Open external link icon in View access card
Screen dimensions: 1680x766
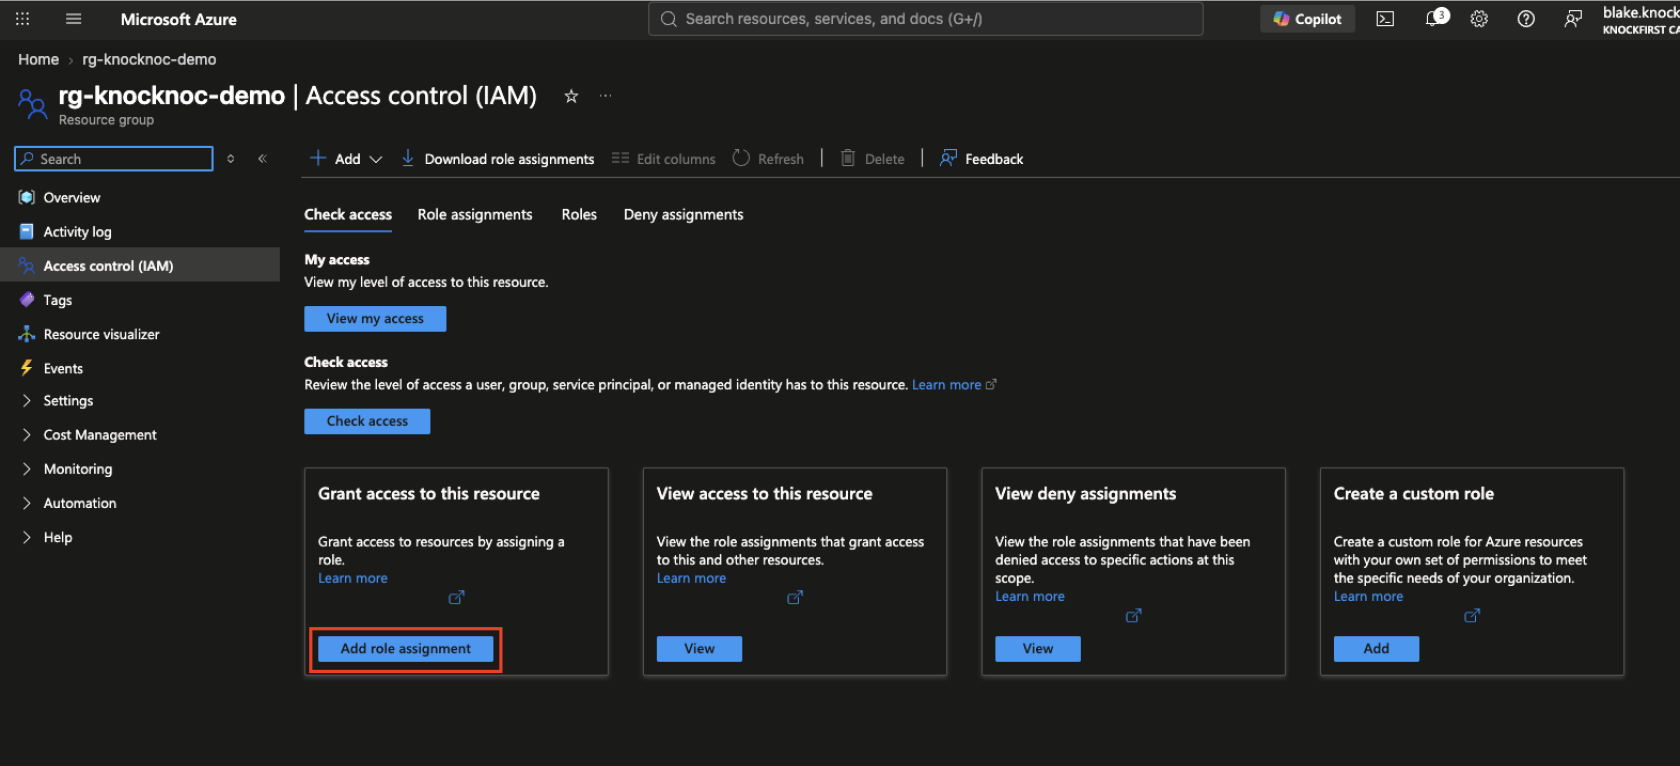pos(795,598)
